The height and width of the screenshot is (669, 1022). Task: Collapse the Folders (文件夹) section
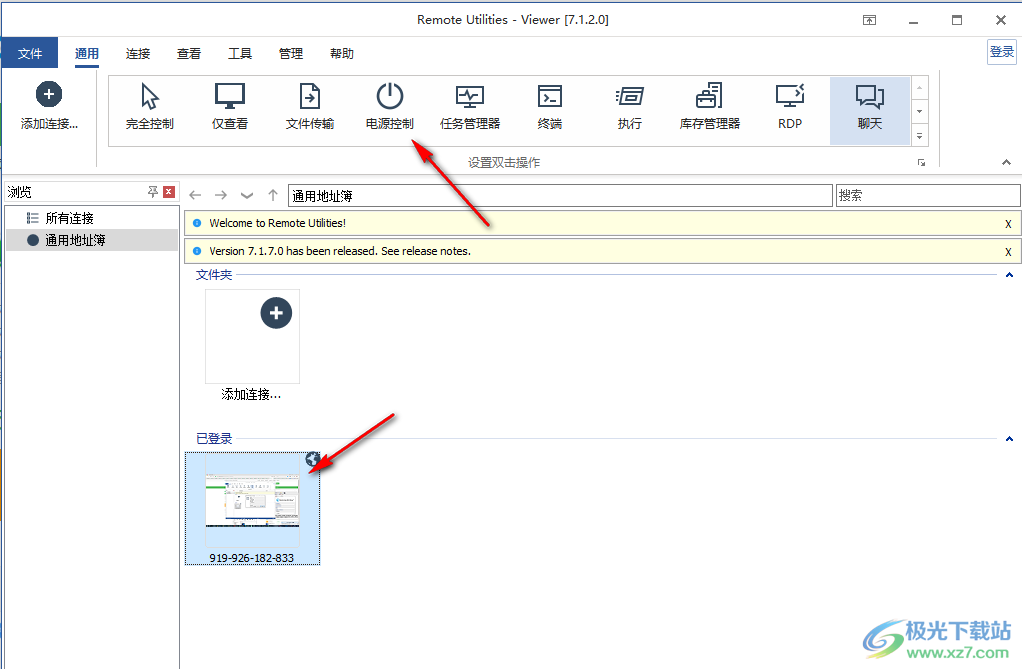pos(1009,275)
